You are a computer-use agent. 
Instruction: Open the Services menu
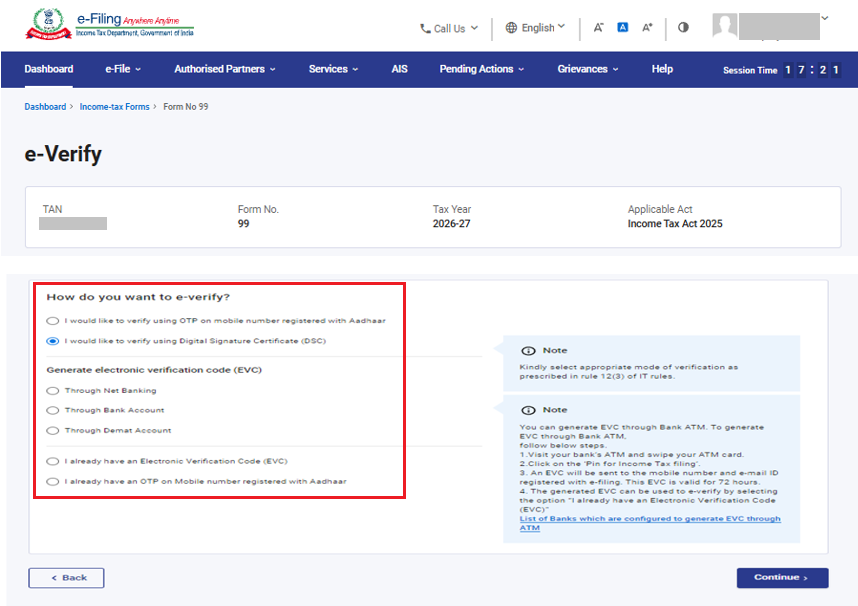(x=333, y=69)
